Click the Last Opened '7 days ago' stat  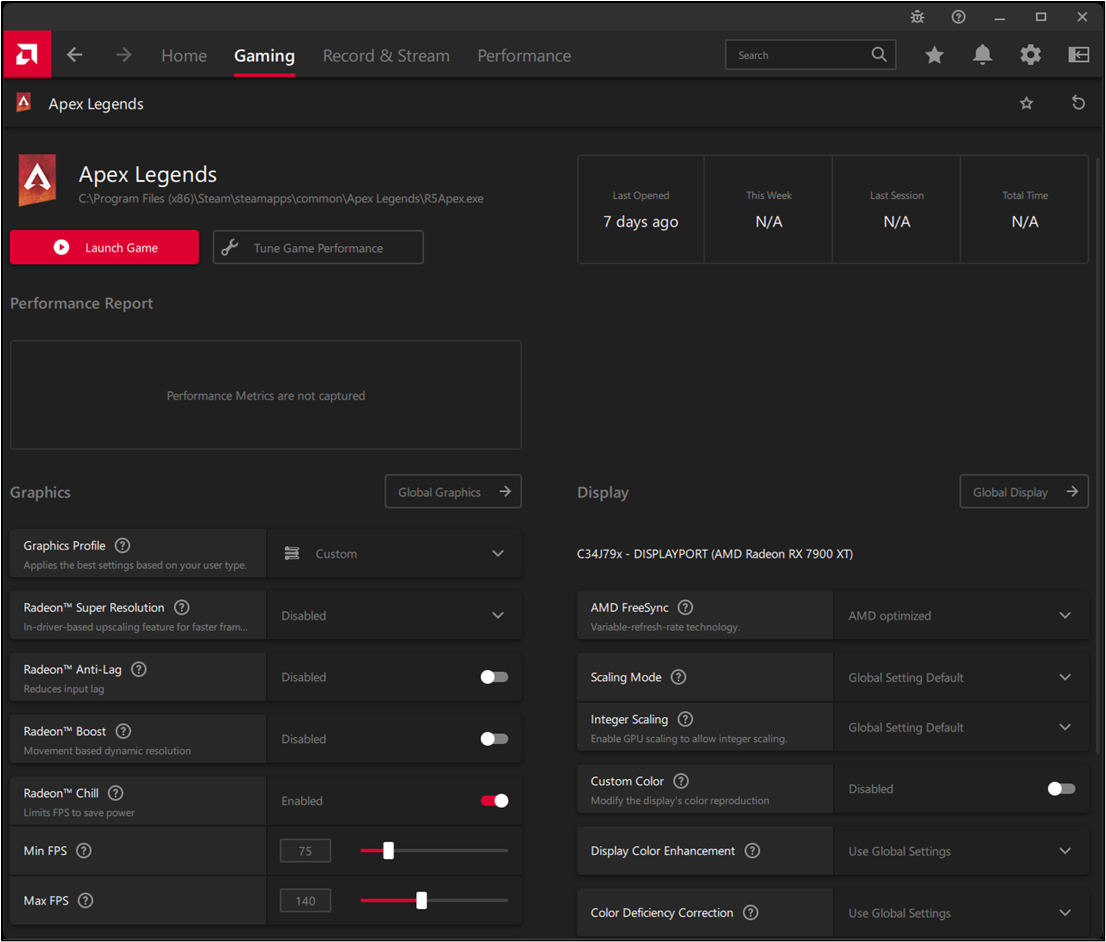point(640,210)
